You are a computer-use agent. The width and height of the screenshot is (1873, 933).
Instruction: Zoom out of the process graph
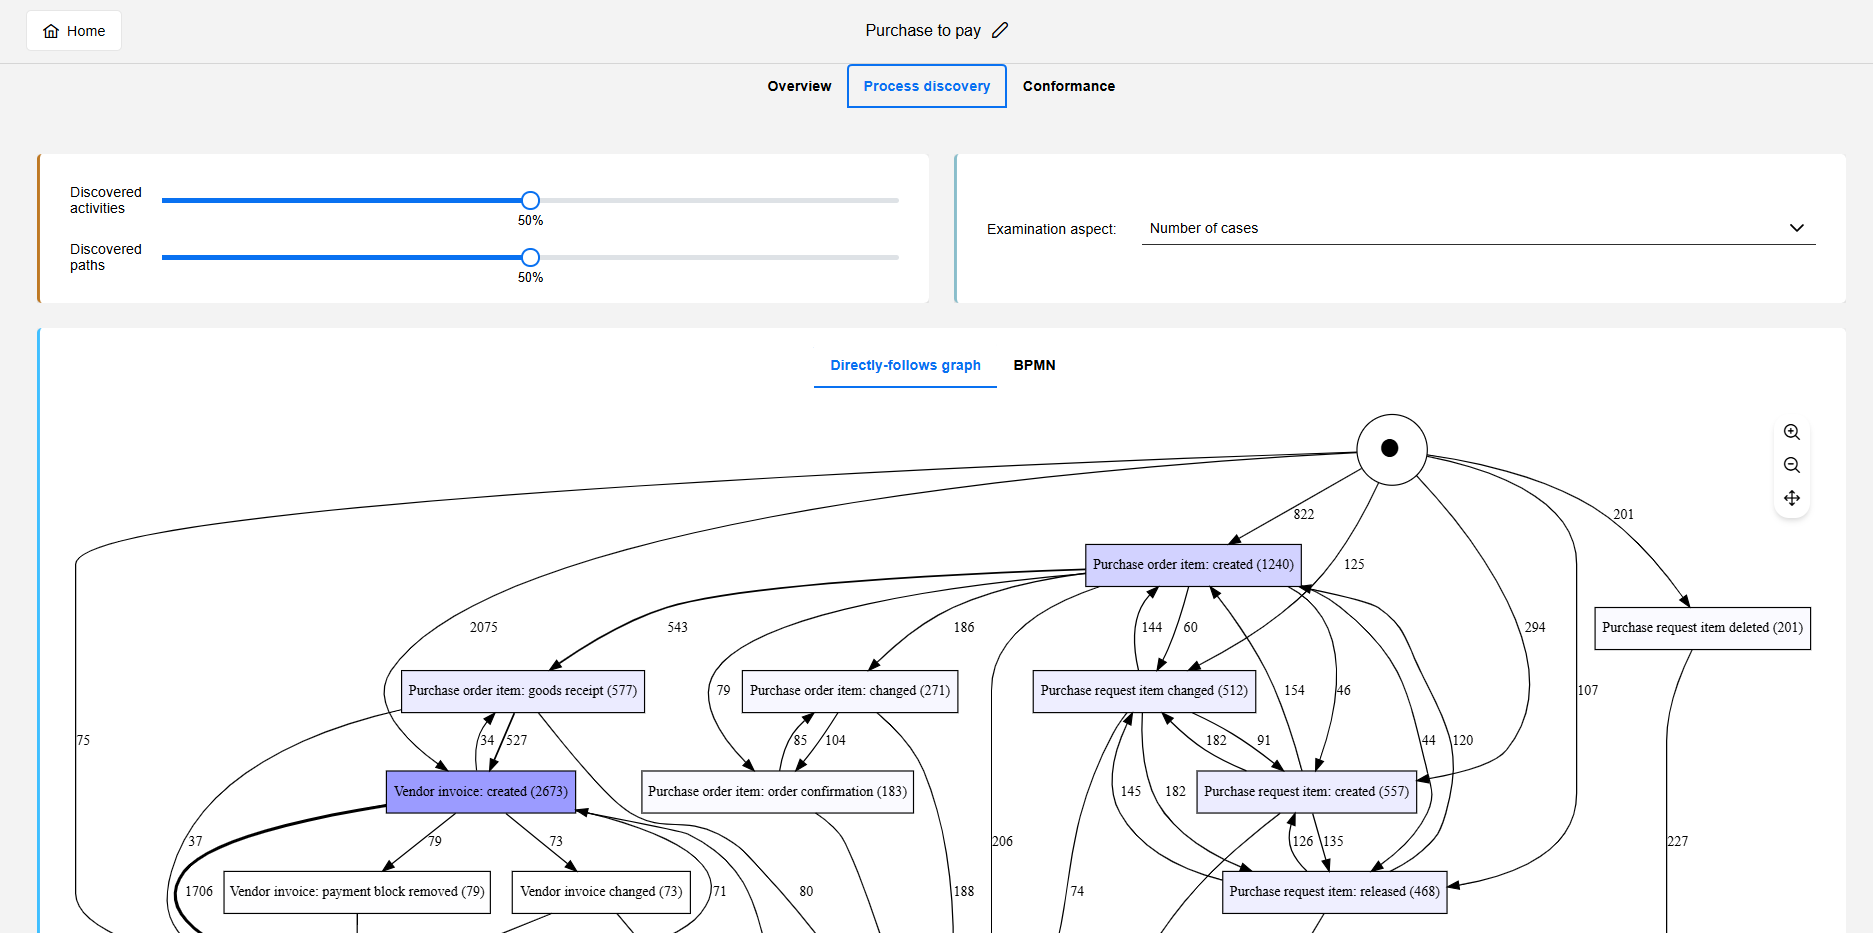tap(1791, 465)
